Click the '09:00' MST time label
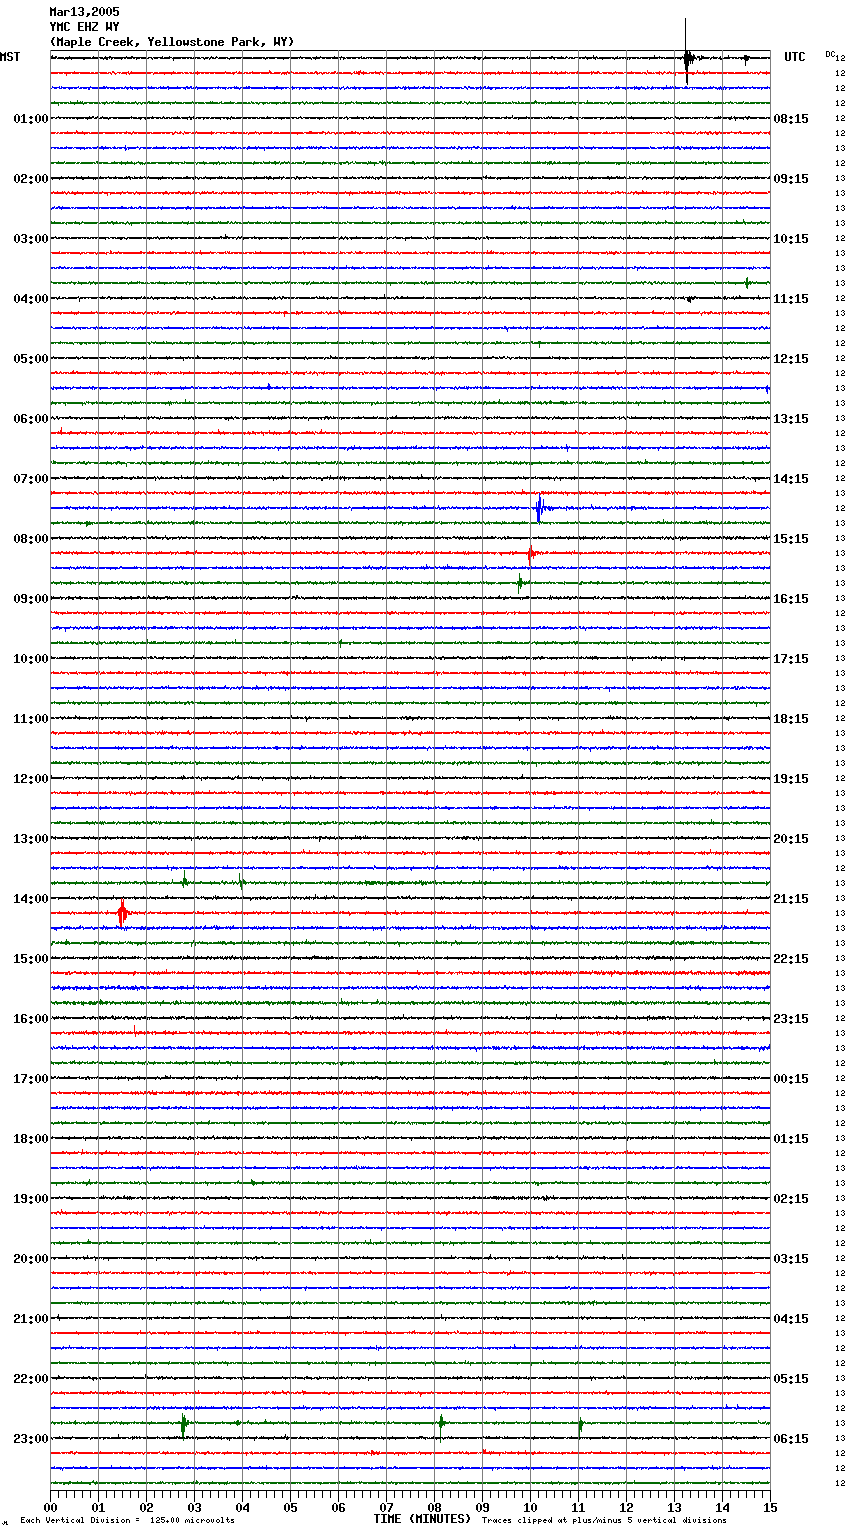Screen dimensions: 850x1534 pos(31,599)
